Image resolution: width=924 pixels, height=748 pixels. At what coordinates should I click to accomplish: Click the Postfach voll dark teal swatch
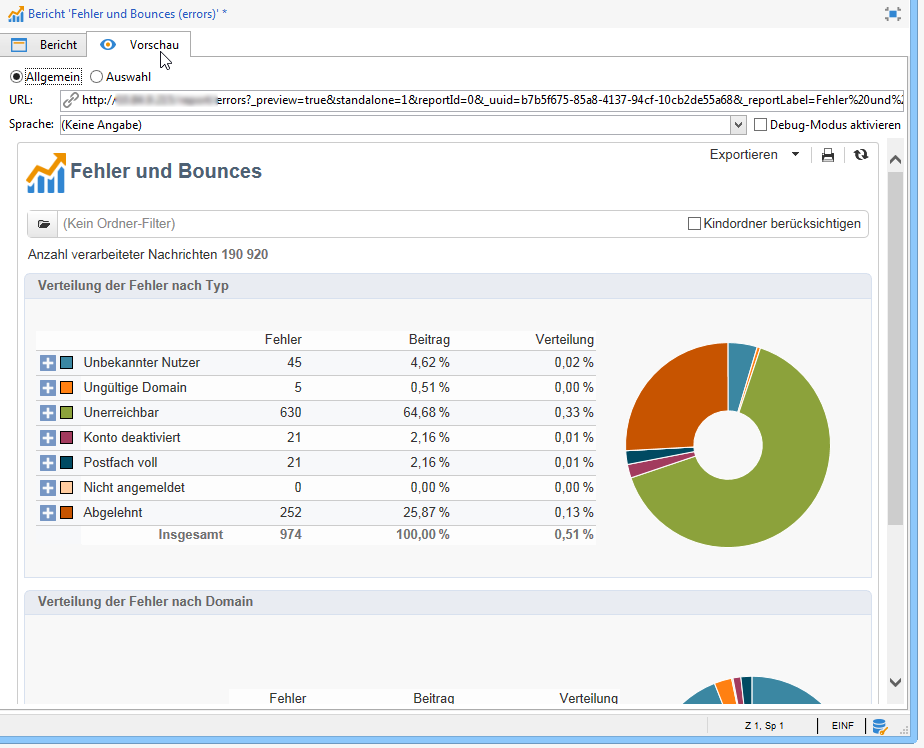click(67, 463)
